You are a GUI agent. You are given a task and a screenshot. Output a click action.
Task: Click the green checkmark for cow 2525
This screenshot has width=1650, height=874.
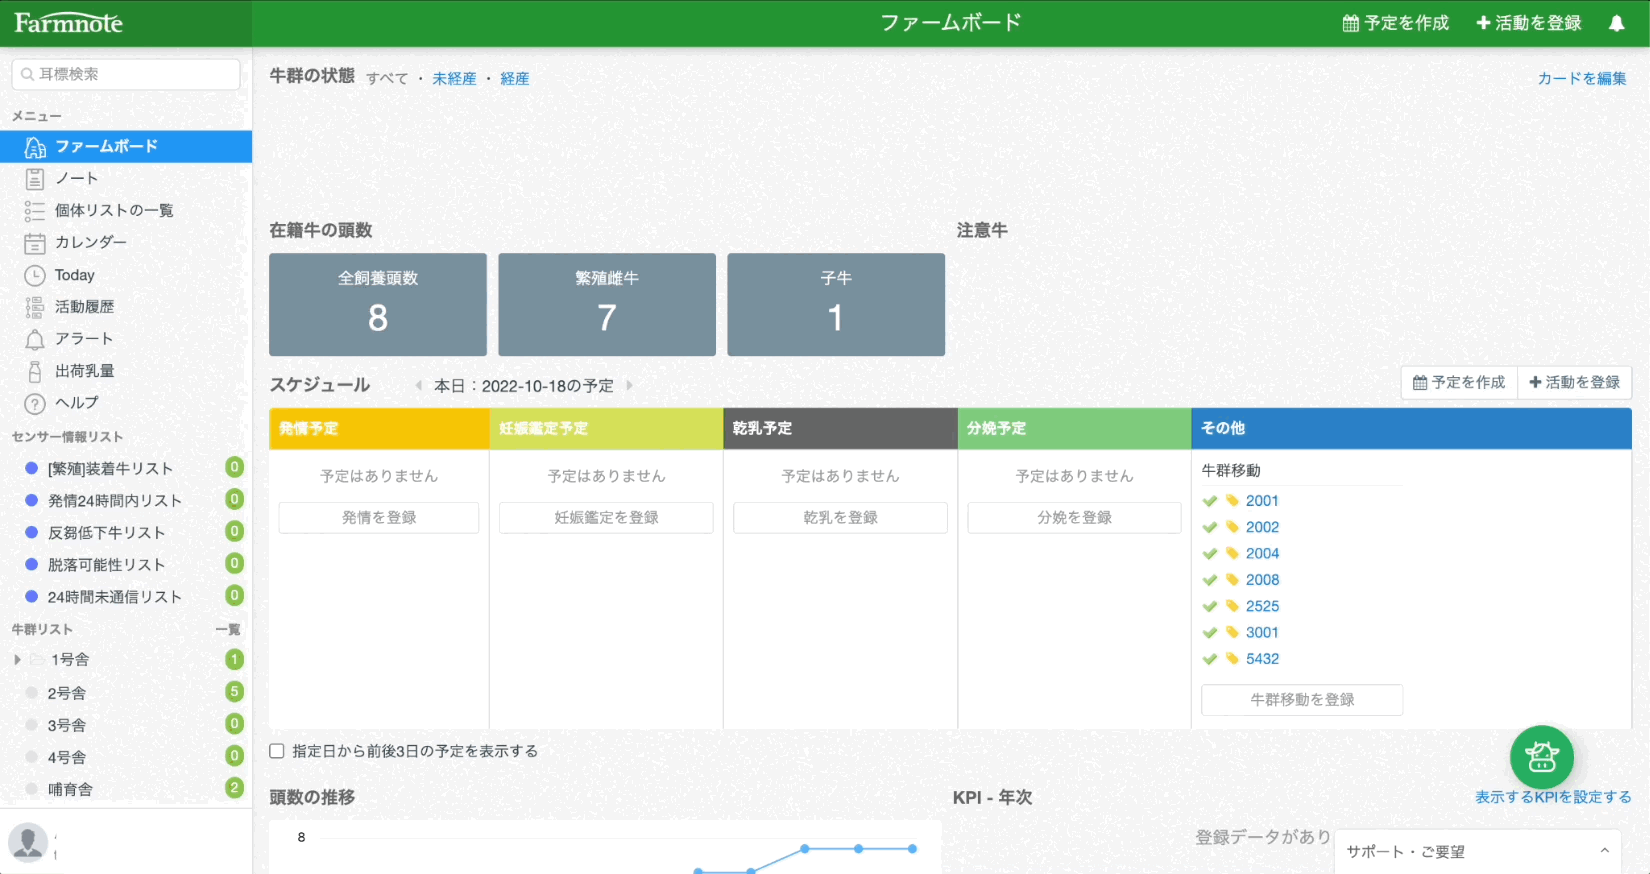pyautogui.click(x=1210, y=606)
